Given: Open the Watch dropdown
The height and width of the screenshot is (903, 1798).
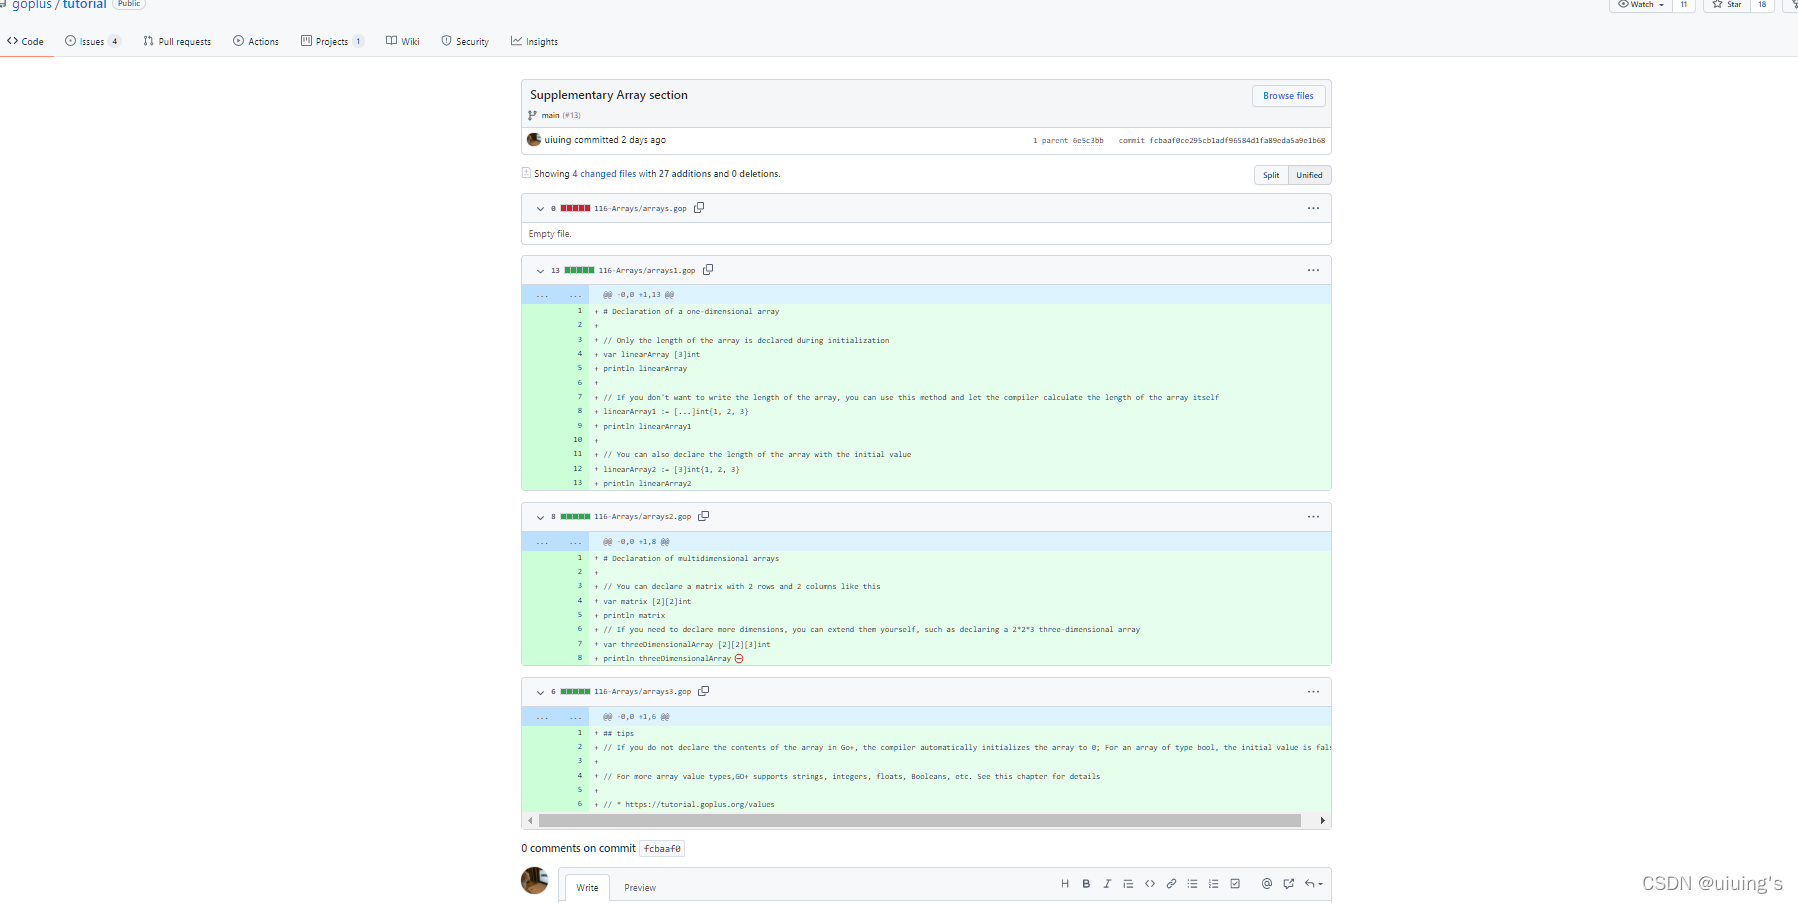Looking at the screenshot, I should click(x=1640, y=5).
